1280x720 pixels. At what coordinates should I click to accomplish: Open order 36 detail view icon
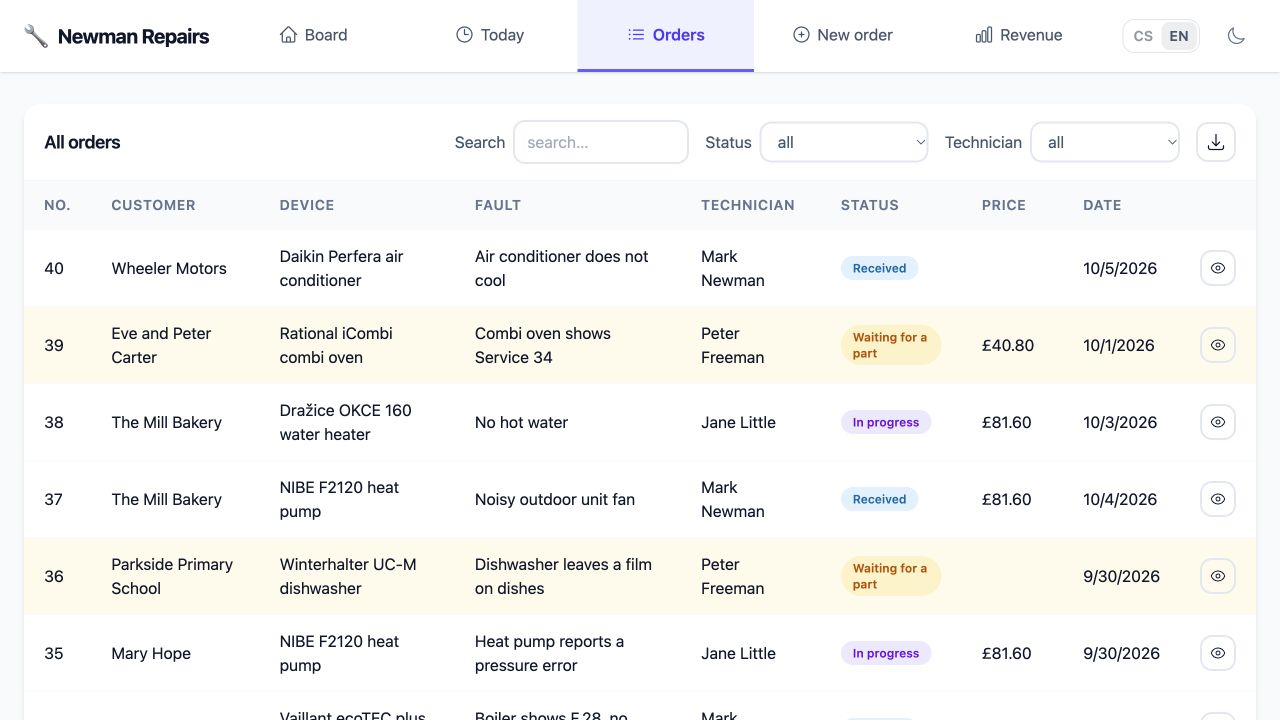coord(1218,576)
